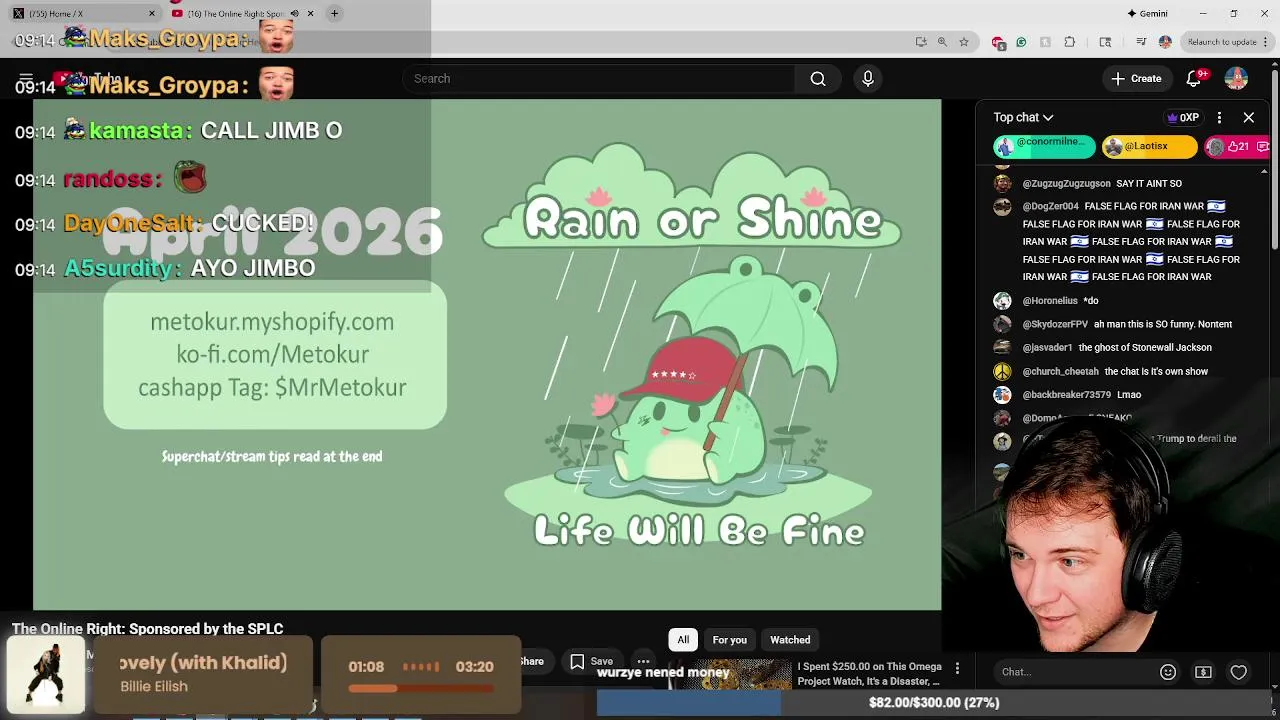Close the live chat panel
1280x720 pixels.
click(x=1249, y=118)
